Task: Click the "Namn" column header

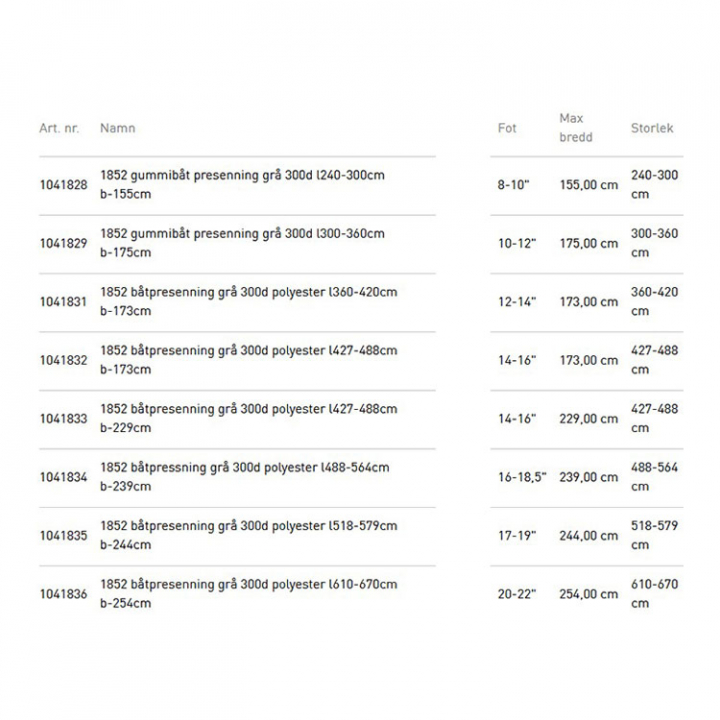Action: pyautogui.click(x=117, y=128)
